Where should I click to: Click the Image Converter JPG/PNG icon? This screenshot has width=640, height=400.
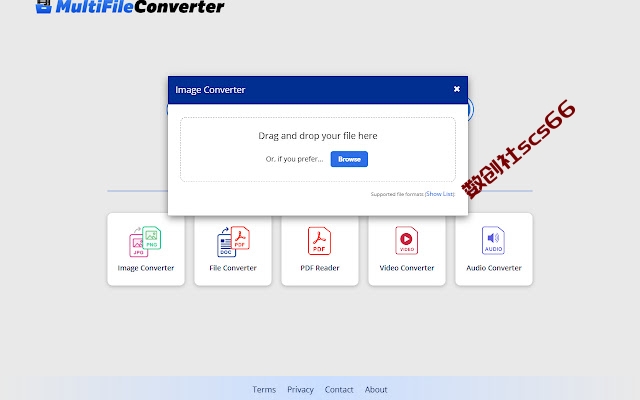pos(145,241)
